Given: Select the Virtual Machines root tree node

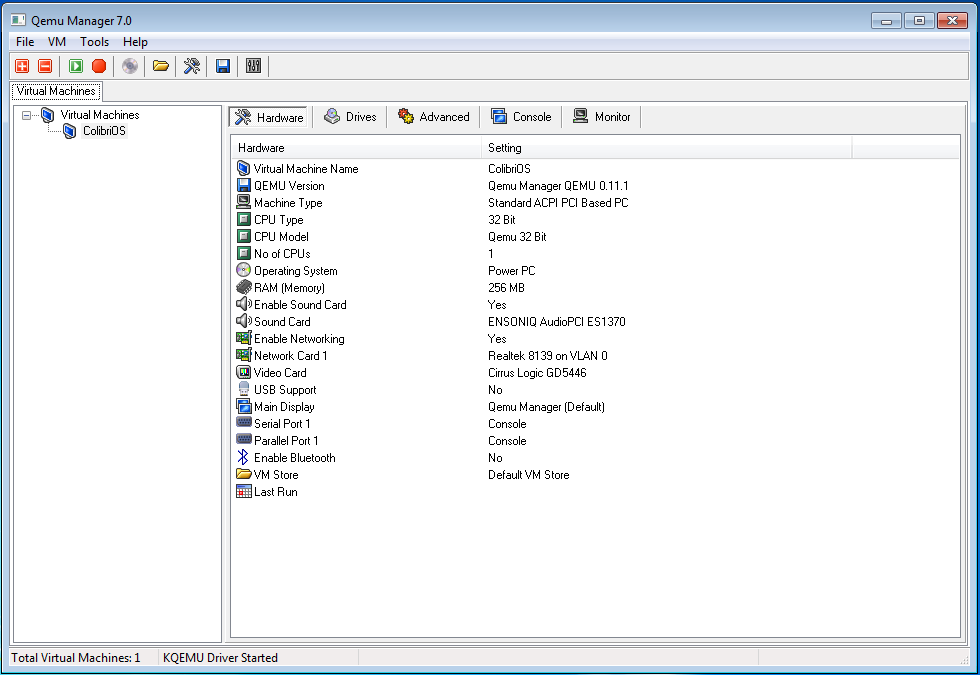Looking at the screenshot, I should 99,115.
